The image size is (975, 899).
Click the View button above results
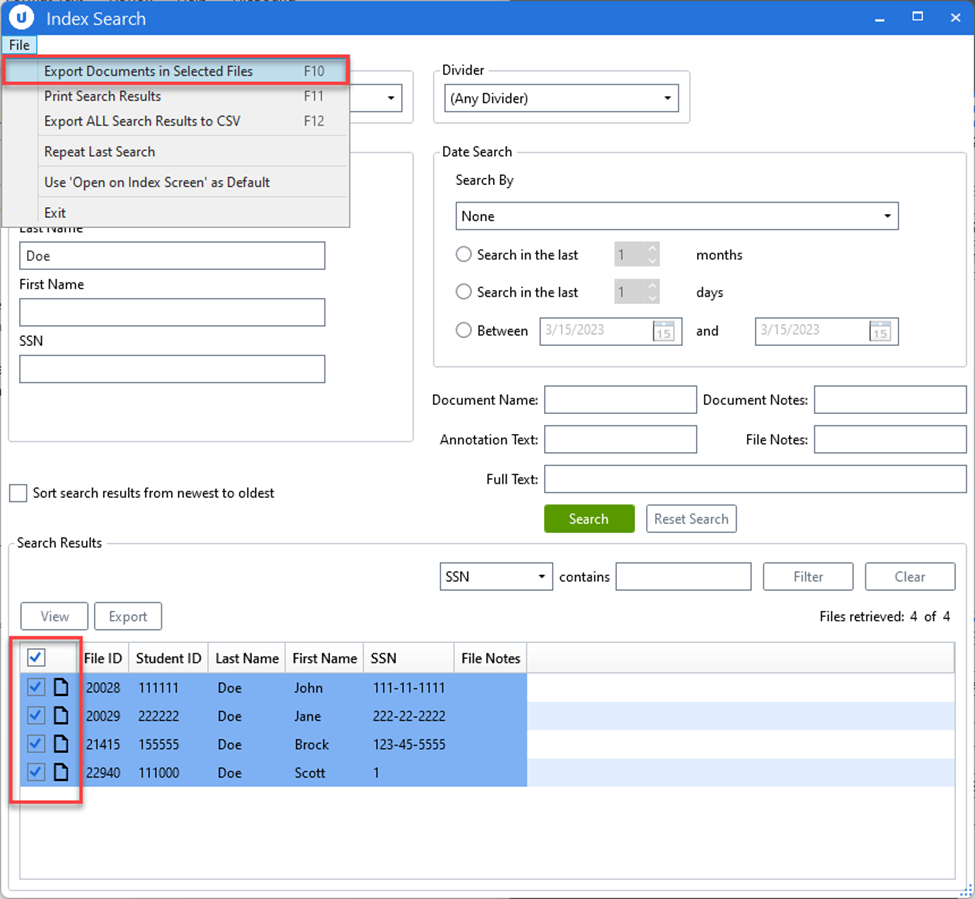click(54, 616)
